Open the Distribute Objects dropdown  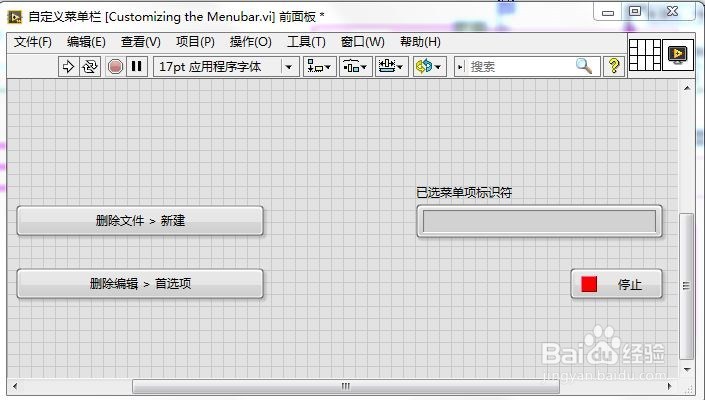pyautogui.click(x=355, y=67)
